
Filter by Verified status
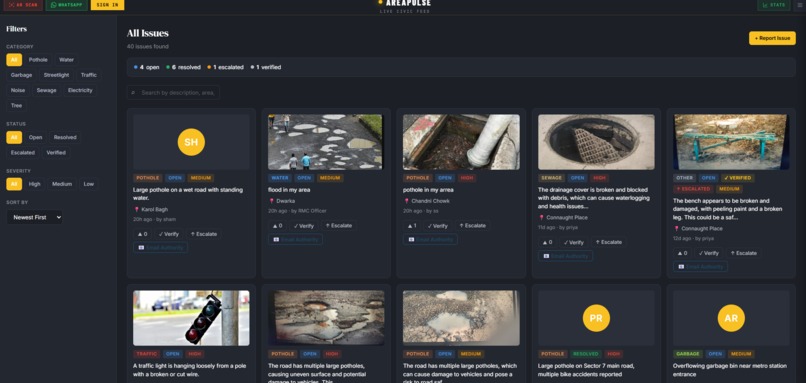[x=56, y=153]
